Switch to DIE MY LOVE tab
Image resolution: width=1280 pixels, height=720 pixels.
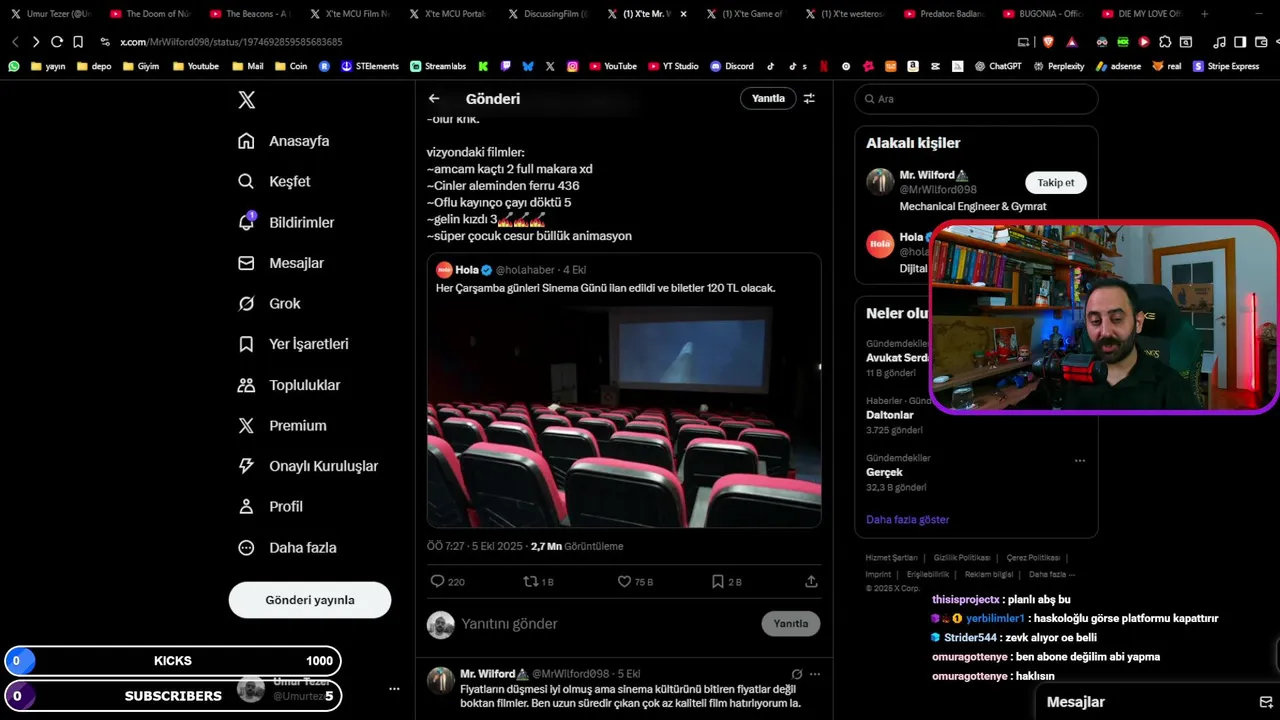pyautogui.click(x=1143, y=14)
